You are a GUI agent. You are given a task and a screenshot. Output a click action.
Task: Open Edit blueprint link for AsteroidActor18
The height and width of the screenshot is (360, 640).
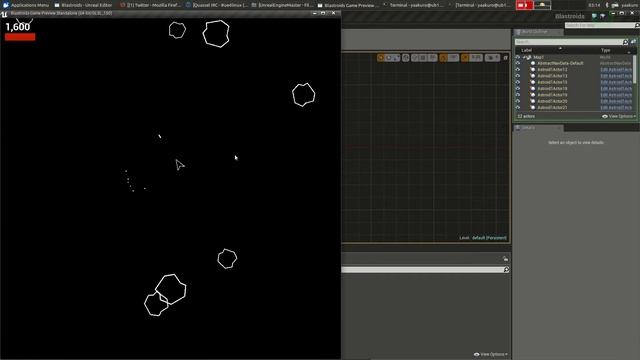pyautogui.click(x=616, y=89)
